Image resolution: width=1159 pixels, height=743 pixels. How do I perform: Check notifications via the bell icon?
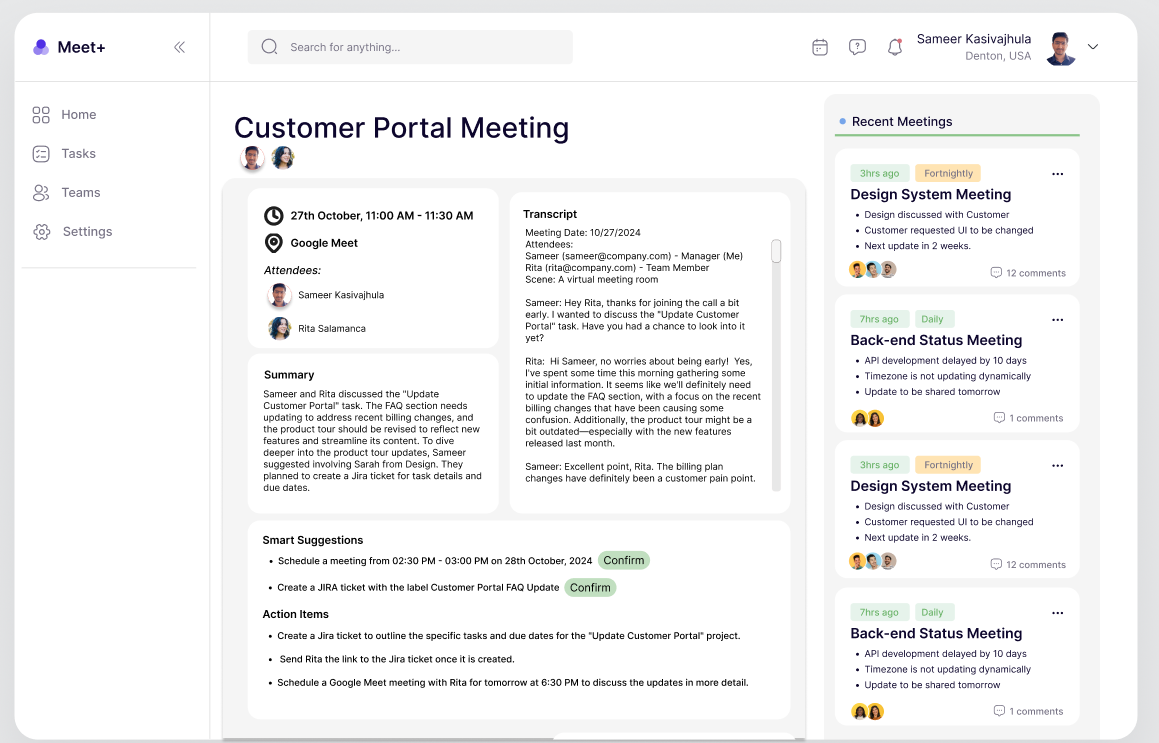pos(894,47)
